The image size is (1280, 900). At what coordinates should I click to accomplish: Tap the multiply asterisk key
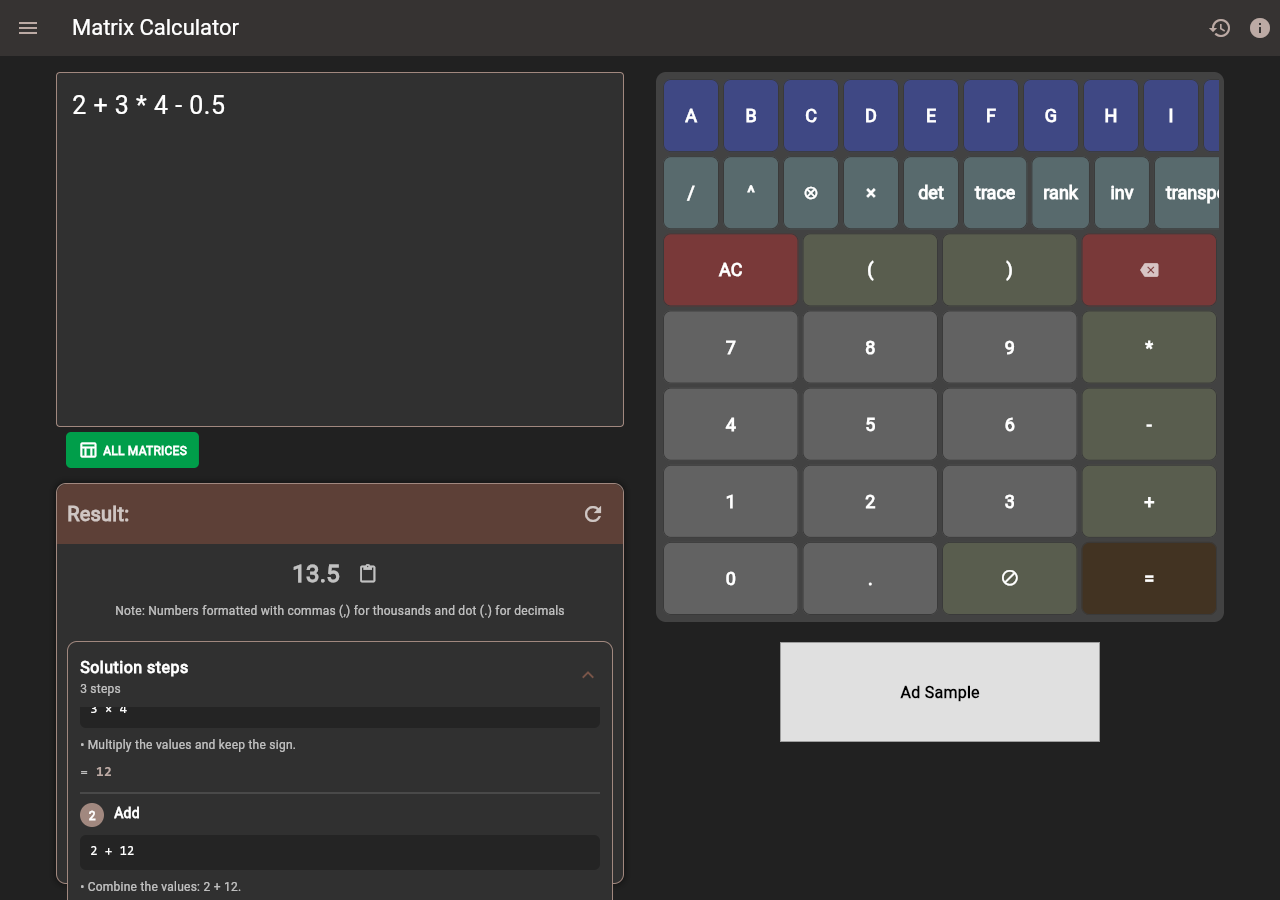pyautogui.click(x=1149, y=347)
